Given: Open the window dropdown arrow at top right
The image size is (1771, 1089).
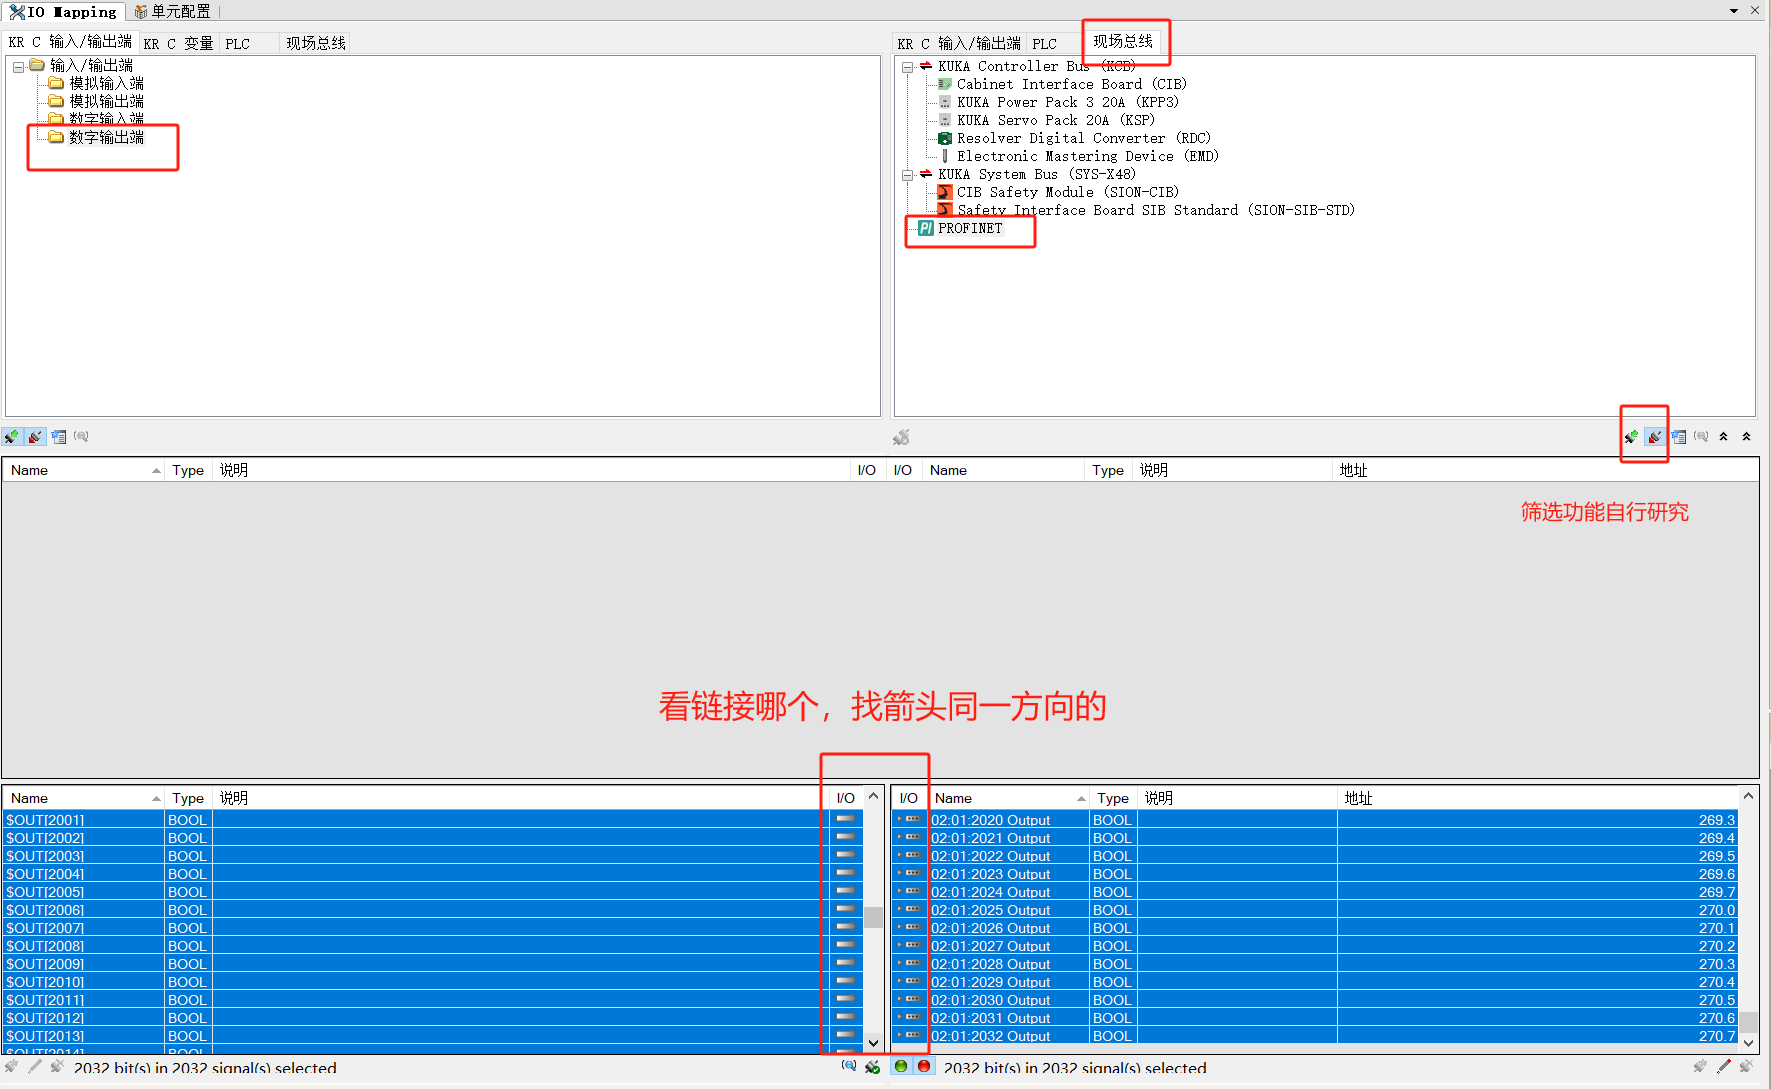Looking at the screenshot, I should [1734, 11].
